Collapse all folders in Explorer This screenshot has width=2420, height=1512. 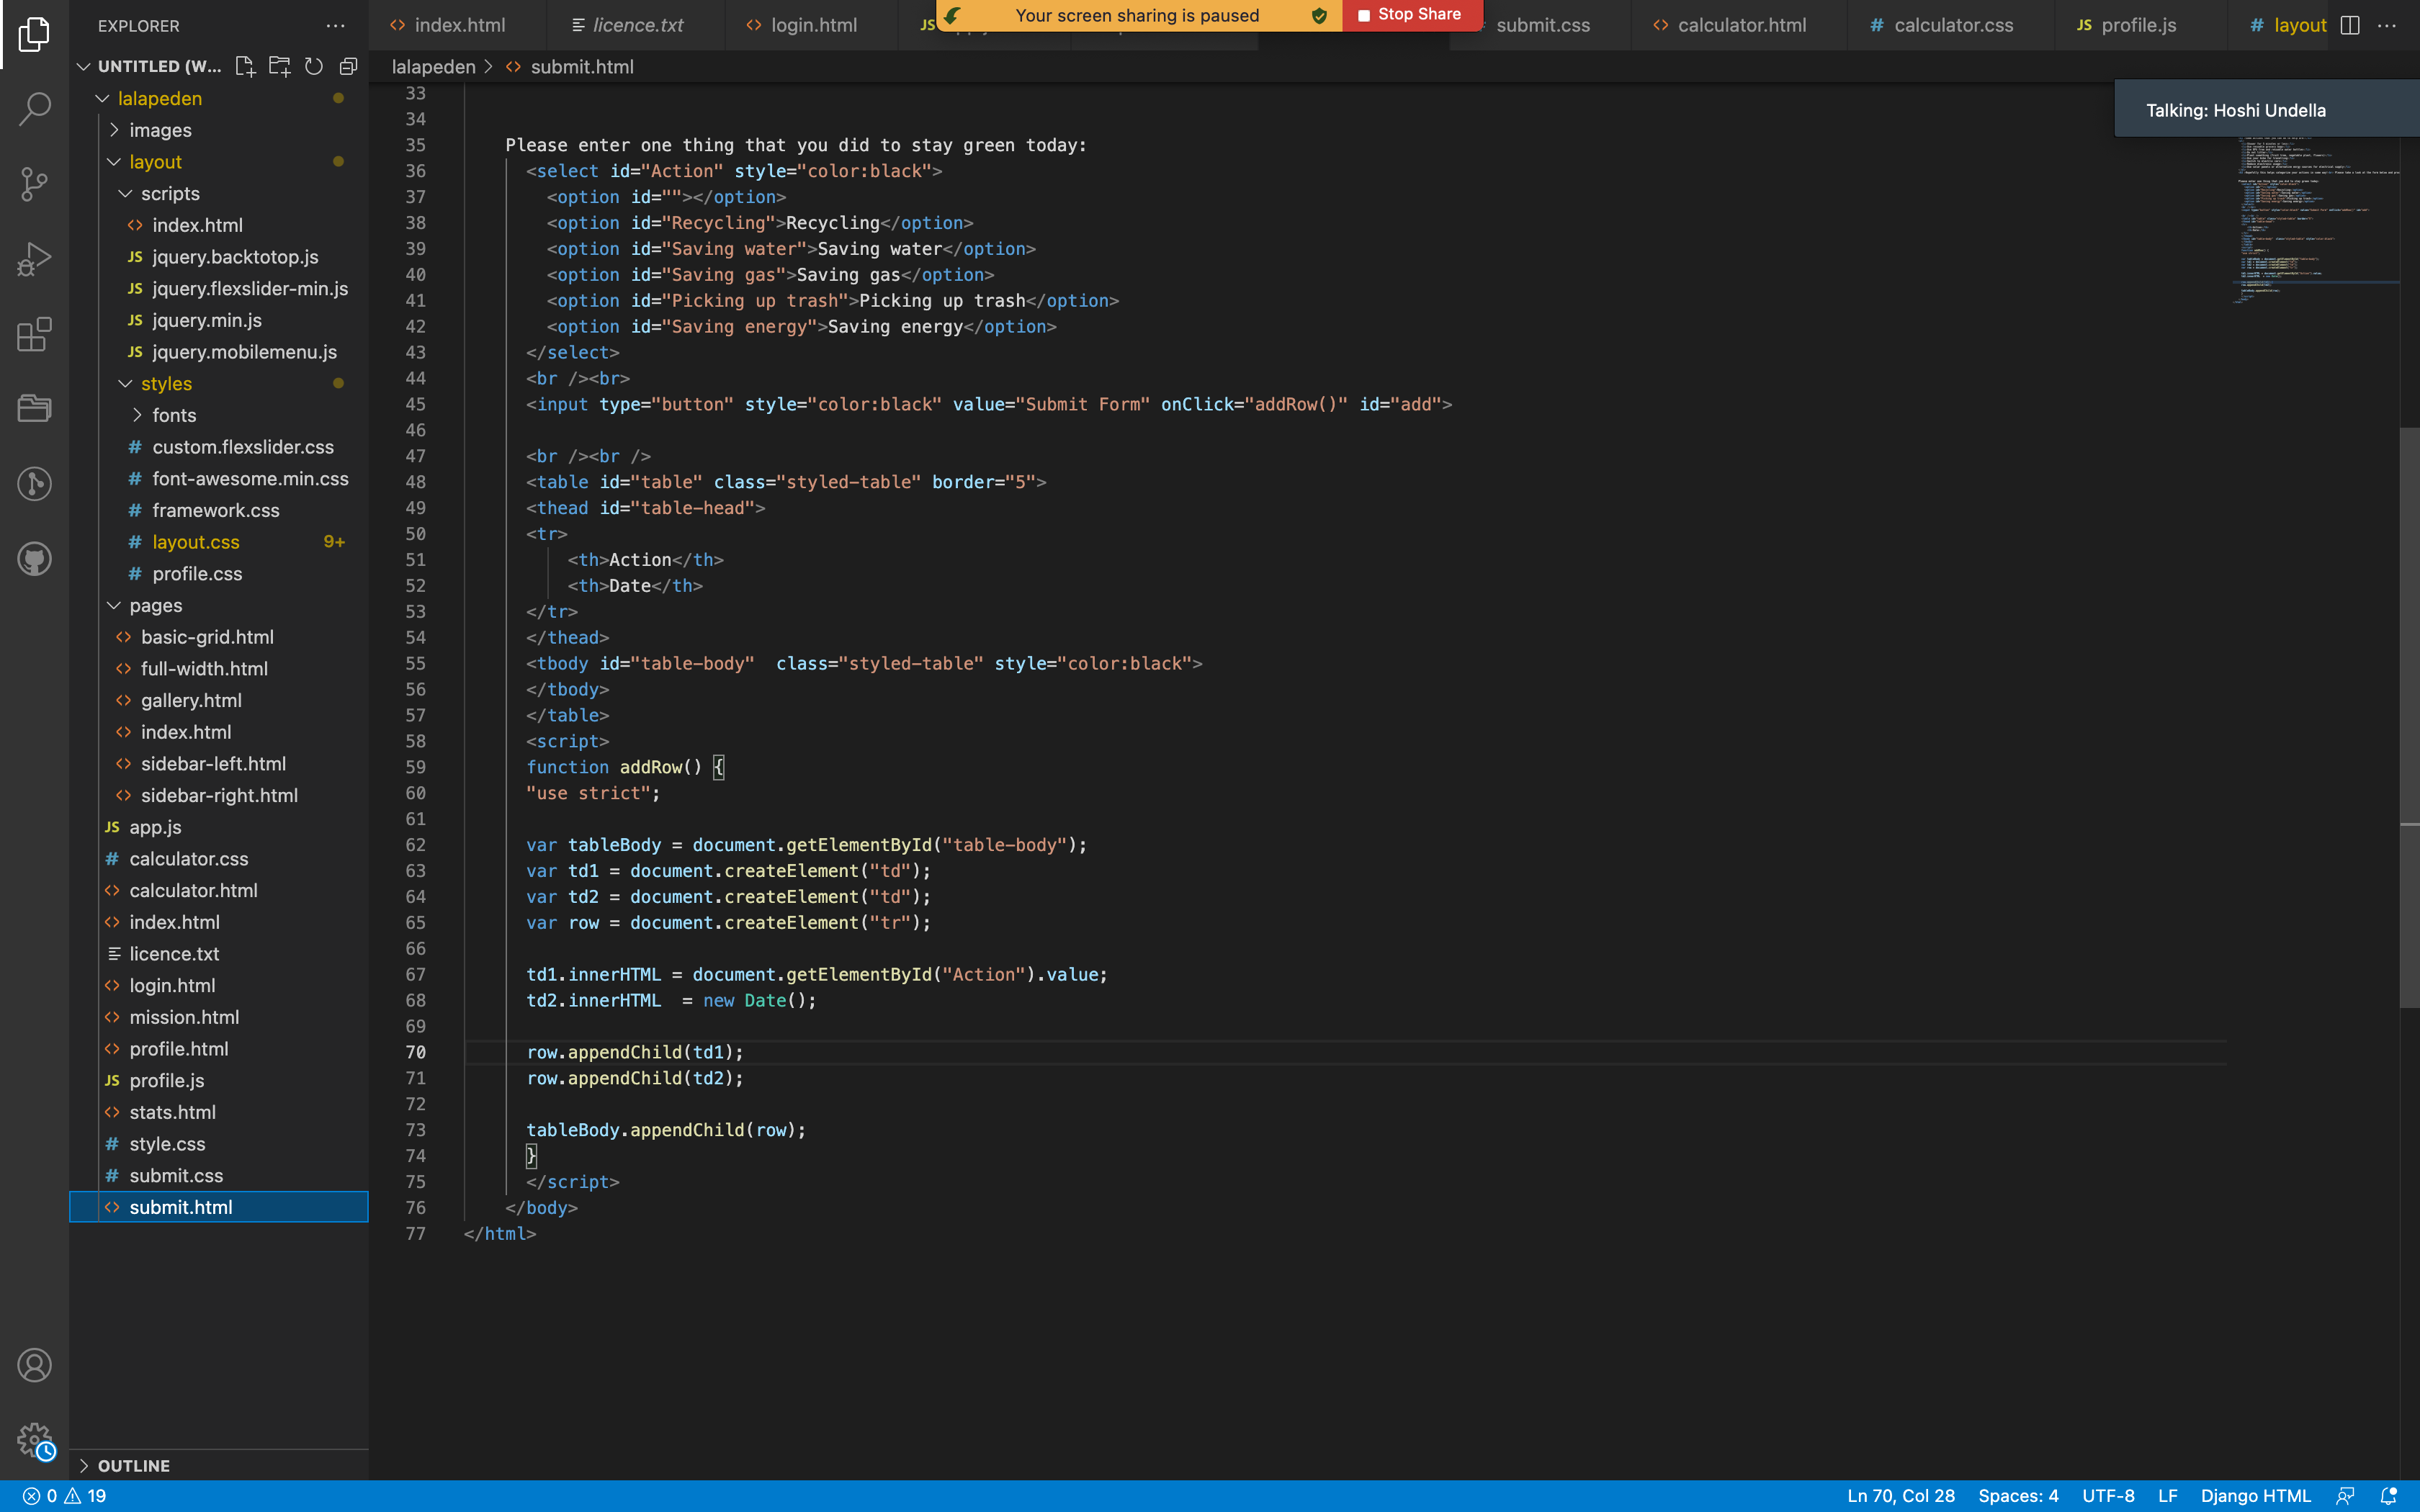[x=348, y=66]
